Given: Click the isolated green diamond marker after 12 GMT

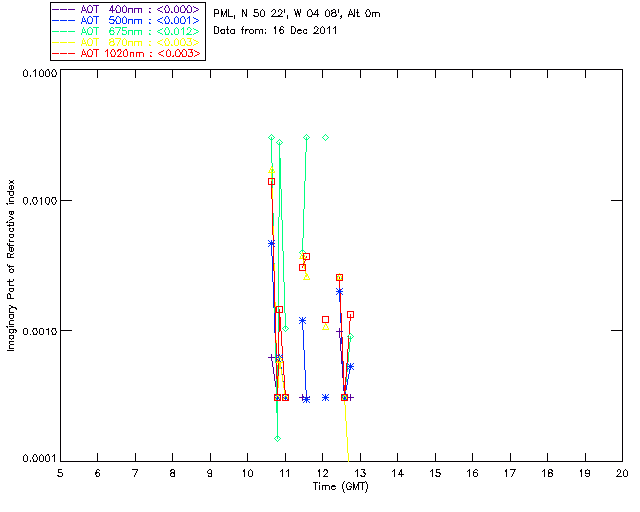Looking at the screenshot, I should [325, 138].
